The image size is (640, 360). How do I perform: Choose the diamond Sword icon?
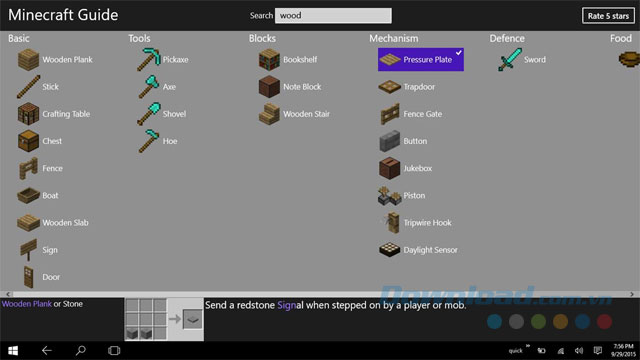(510, 60)
